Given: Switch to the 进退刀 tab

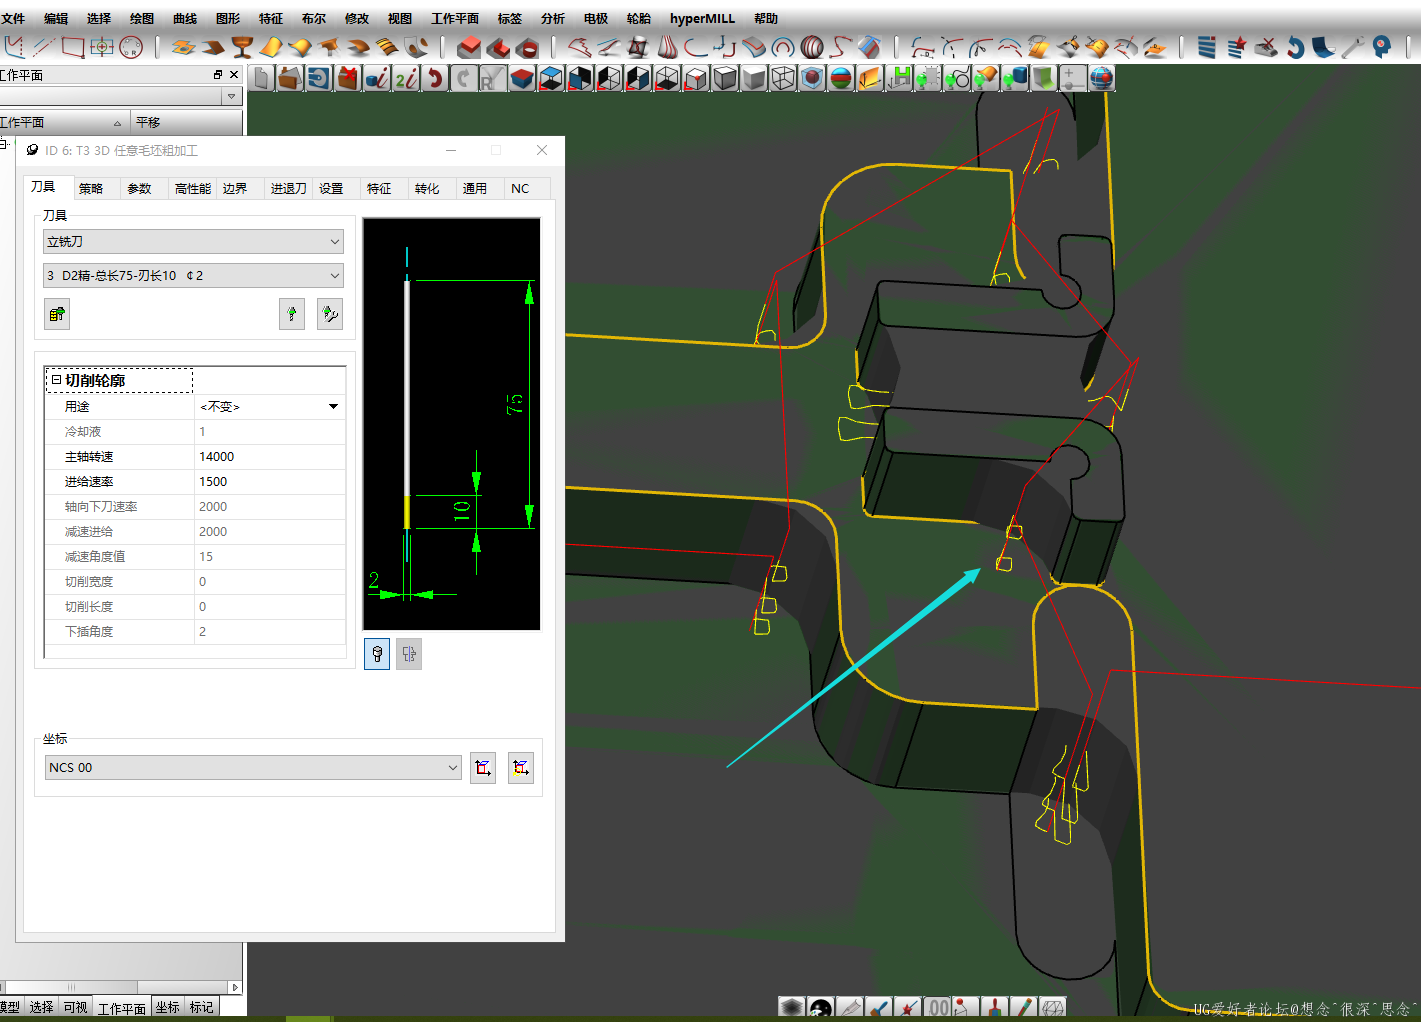Looking at the screenshot, I should click(288, 188).
